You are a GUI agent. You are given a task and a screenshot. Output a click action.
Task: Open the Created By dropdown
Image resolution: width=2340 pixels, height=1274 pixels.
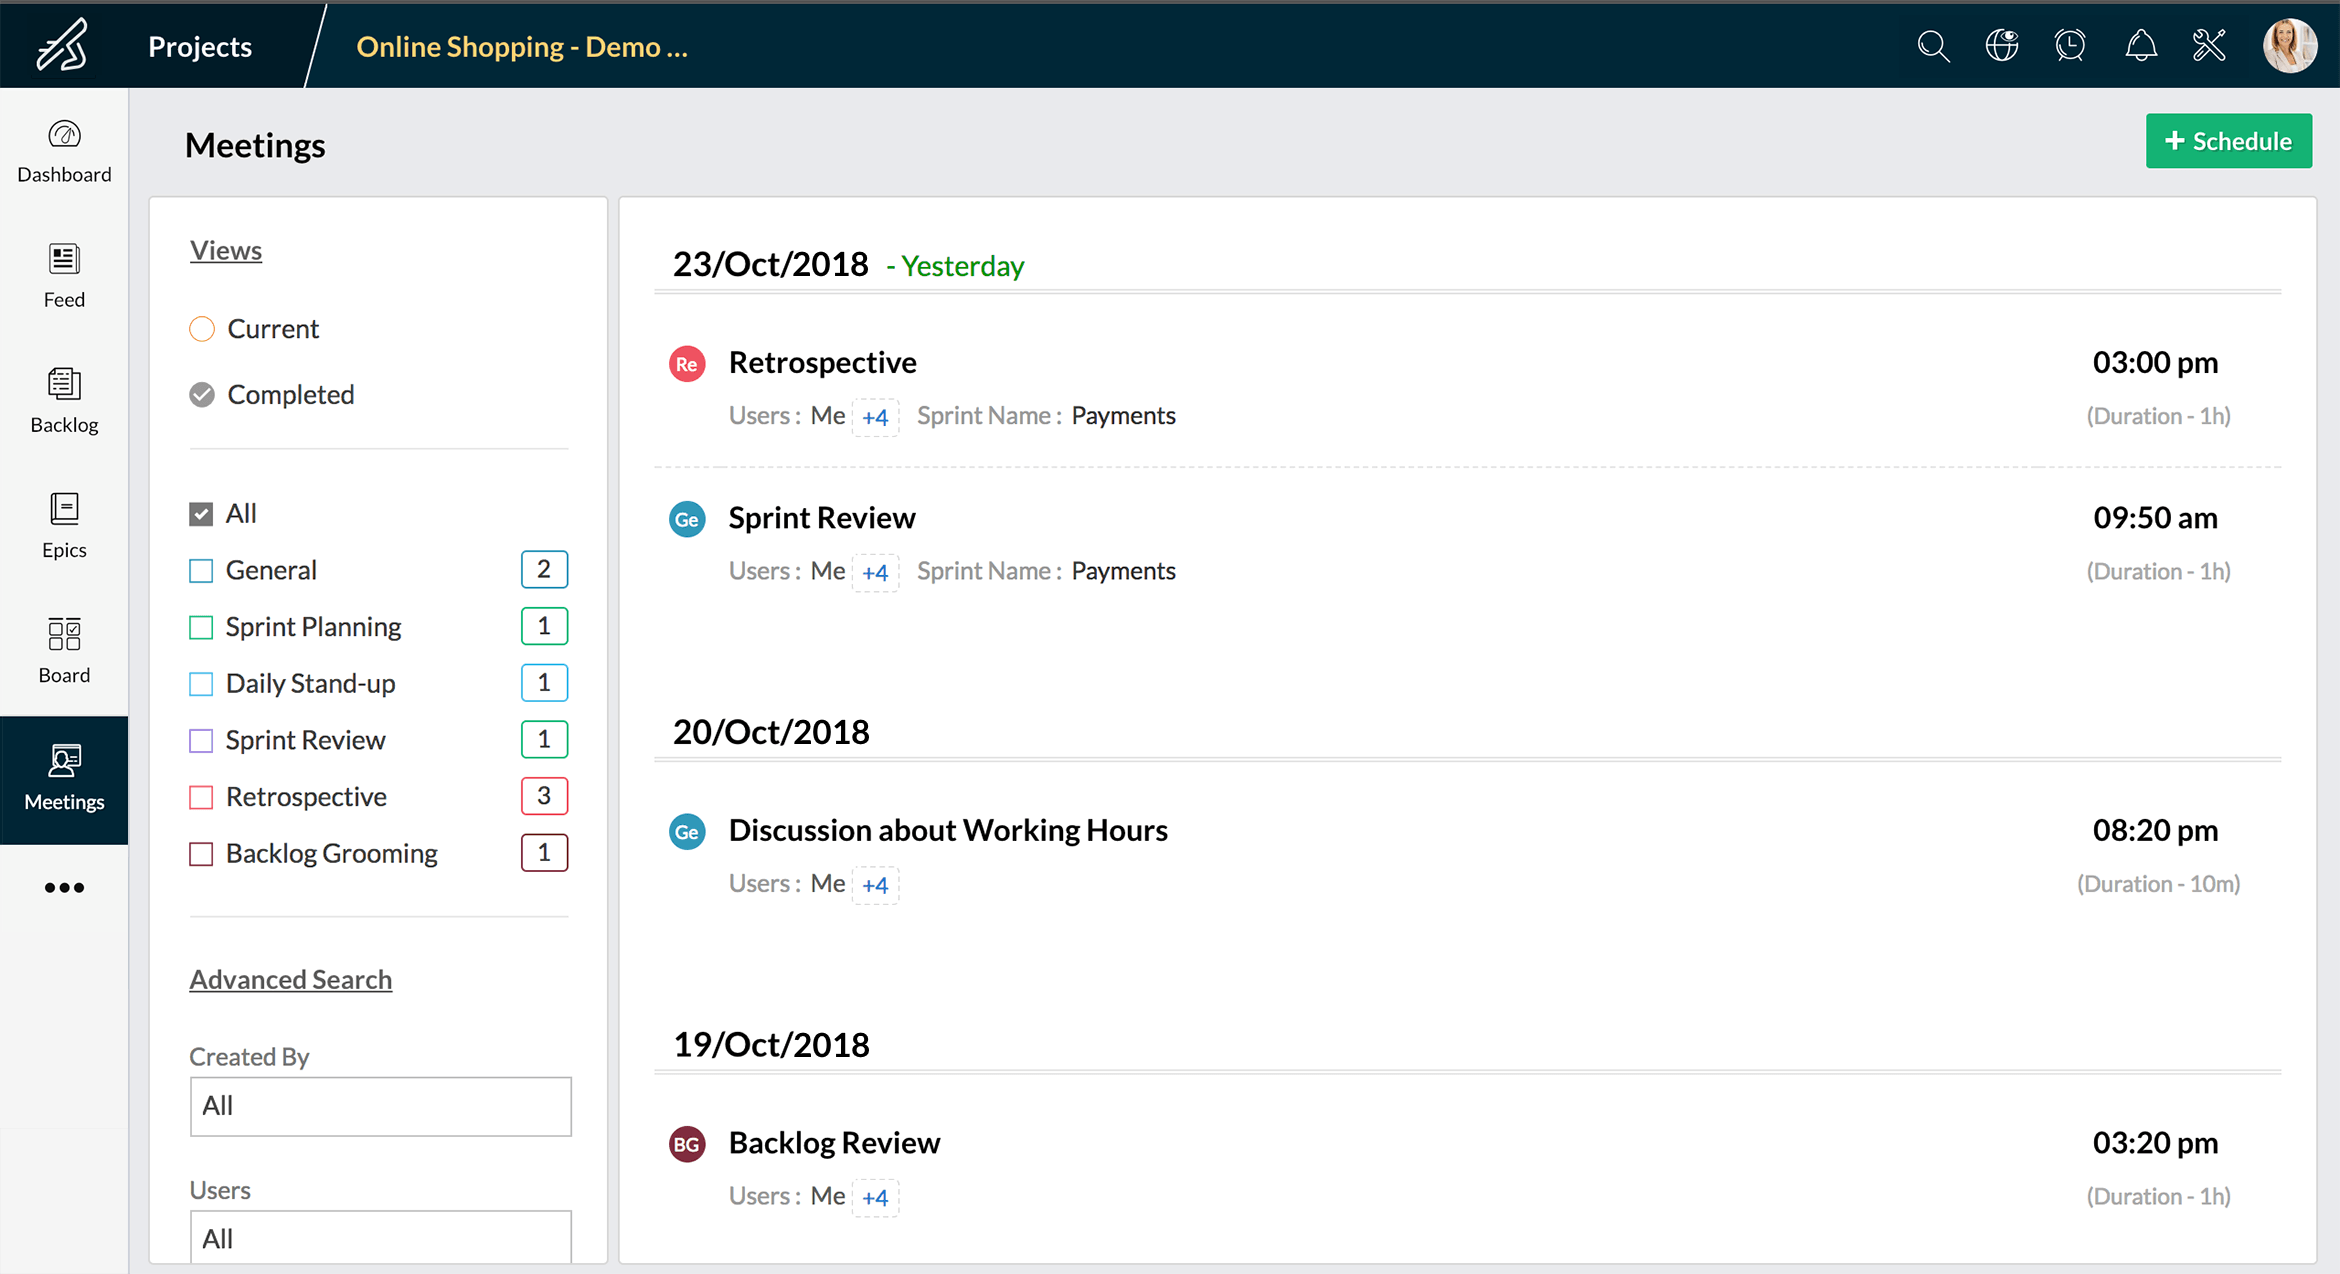coord(381,1106)
